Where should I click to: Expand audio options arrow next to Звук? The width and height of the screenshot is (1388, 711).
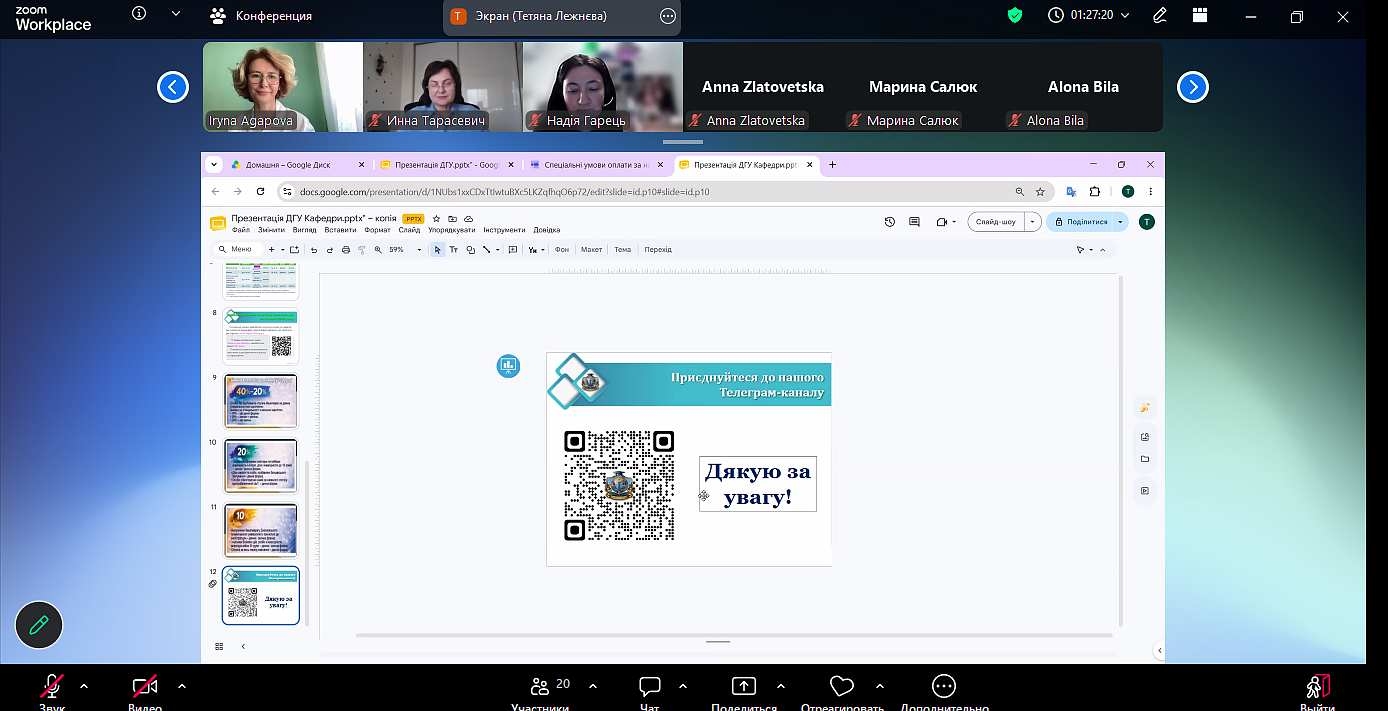pyautogui.click(x=84, y=686)
